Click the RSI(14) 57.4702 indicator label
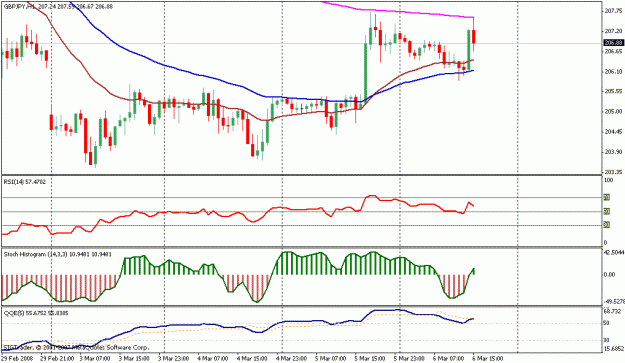Viewport: 625px width, 363px height. click(x=25, y=182)
